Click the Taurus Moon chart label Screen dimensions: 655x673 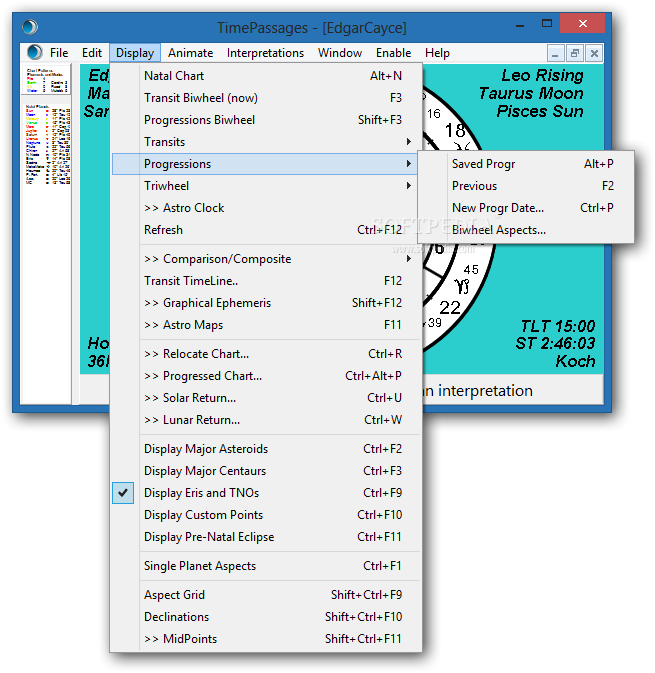pyautogui.click(x=531, y=94)
